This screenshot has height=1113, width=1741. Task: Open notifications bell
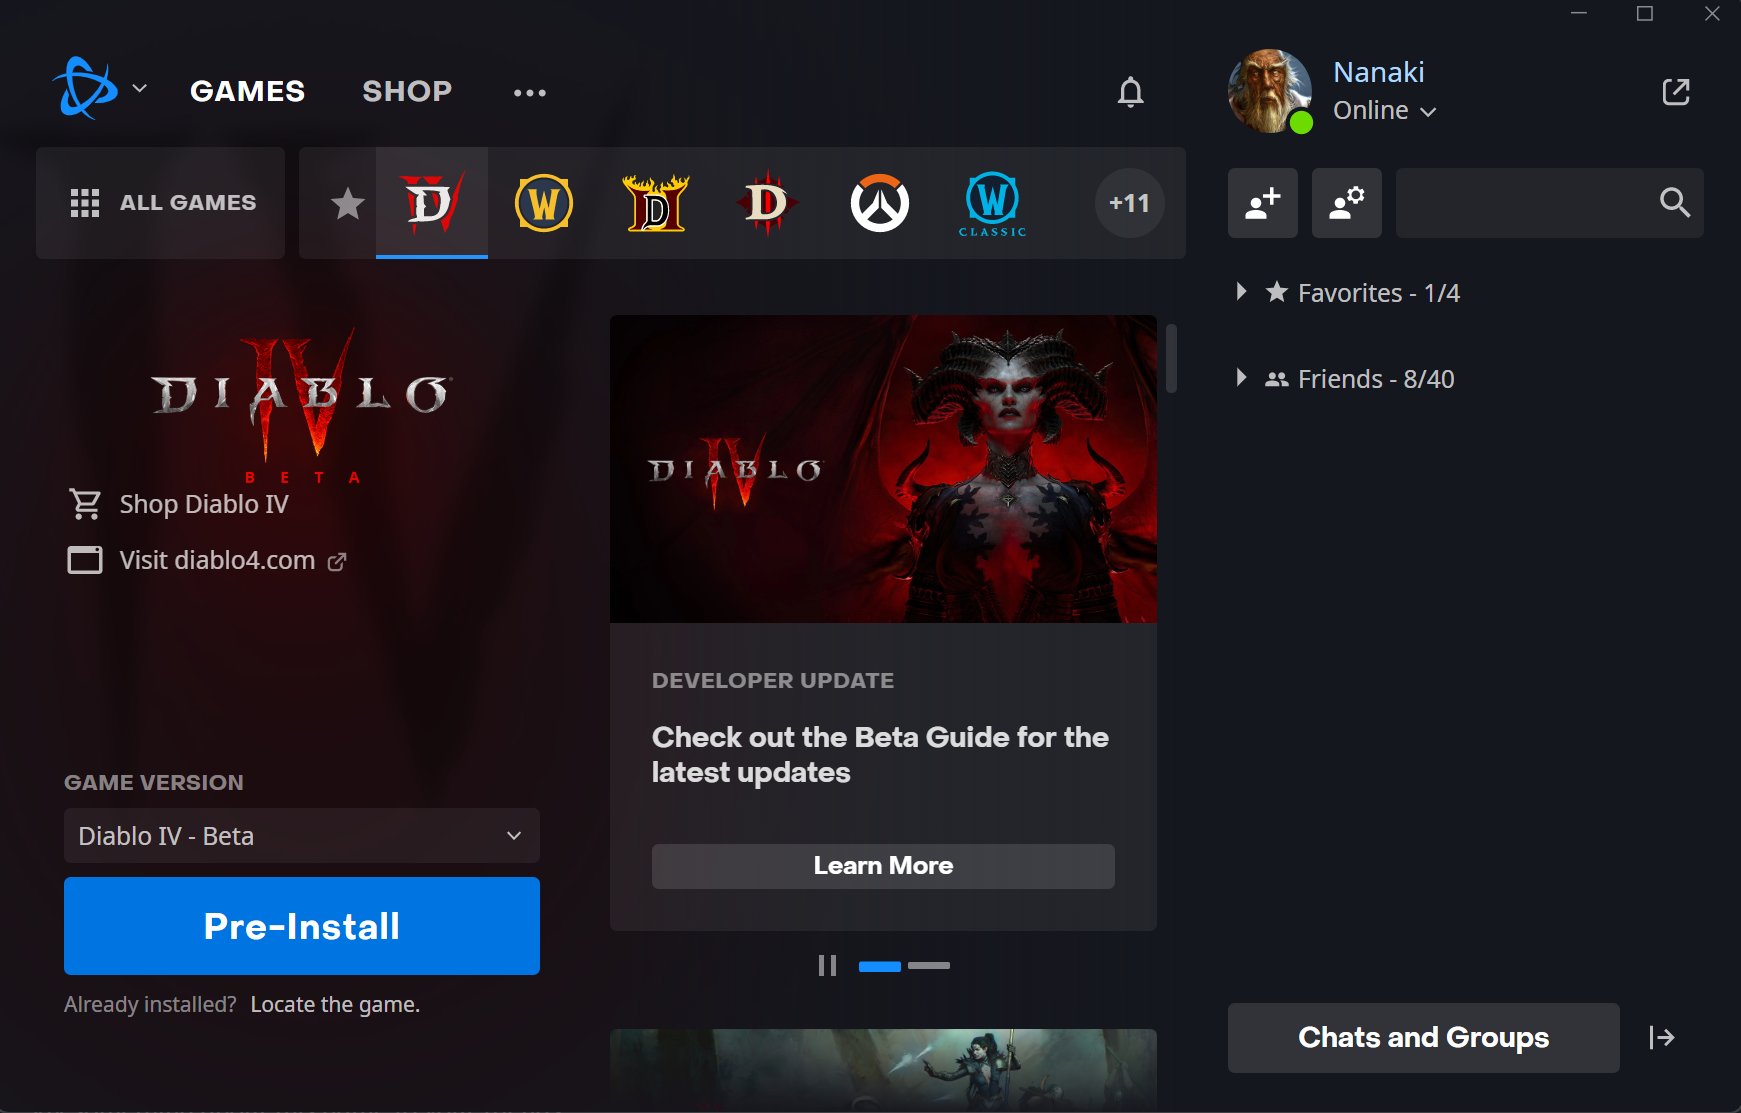click(1130, 92)
